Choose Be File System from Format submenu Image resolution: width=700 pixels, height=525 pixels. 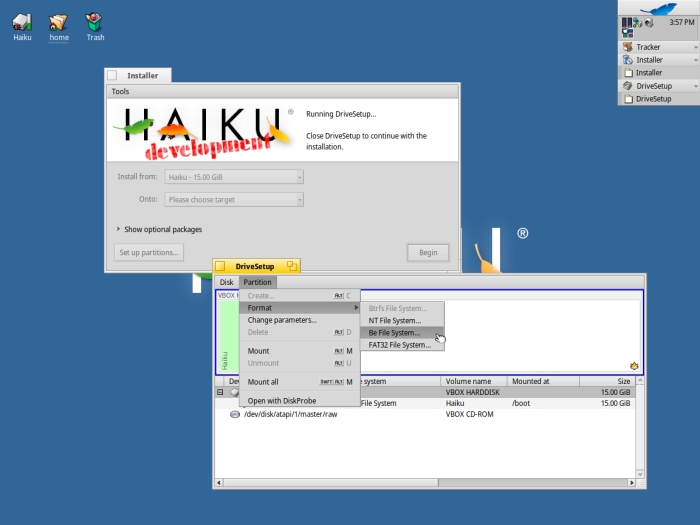[x=395, y=332]
